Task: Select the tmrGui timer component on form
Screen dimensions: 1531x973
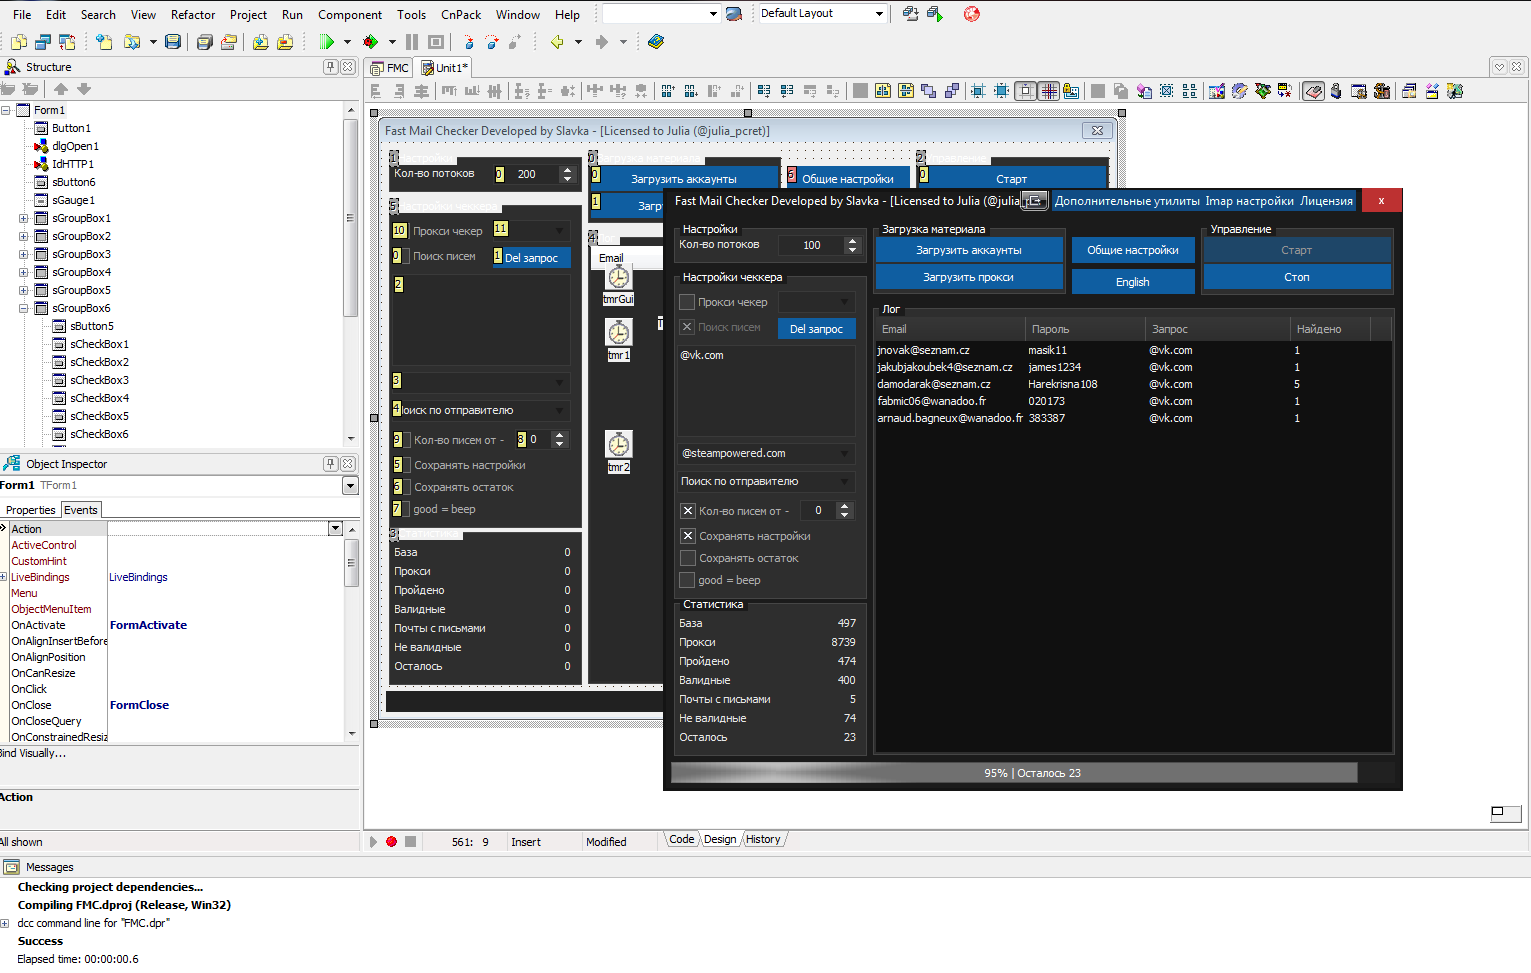Action: (x=619, y=278)
